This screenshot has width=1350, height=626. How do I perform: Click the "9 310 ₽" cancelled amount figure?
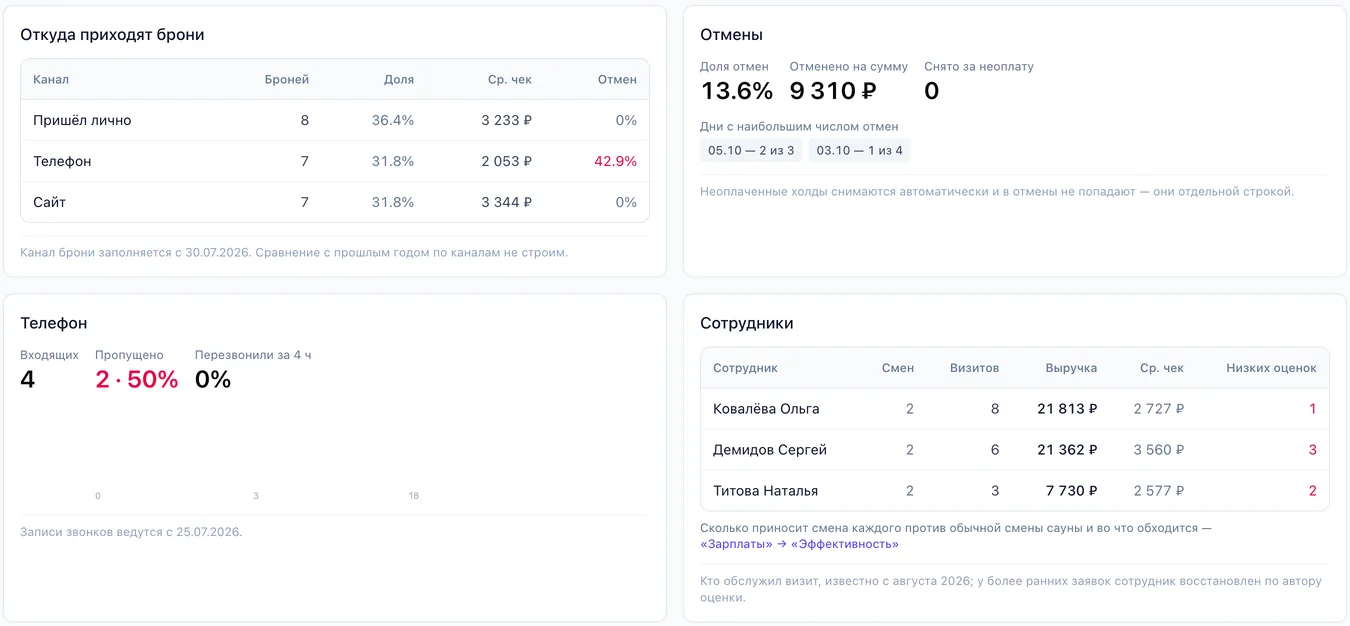click(x=833, y=91)
